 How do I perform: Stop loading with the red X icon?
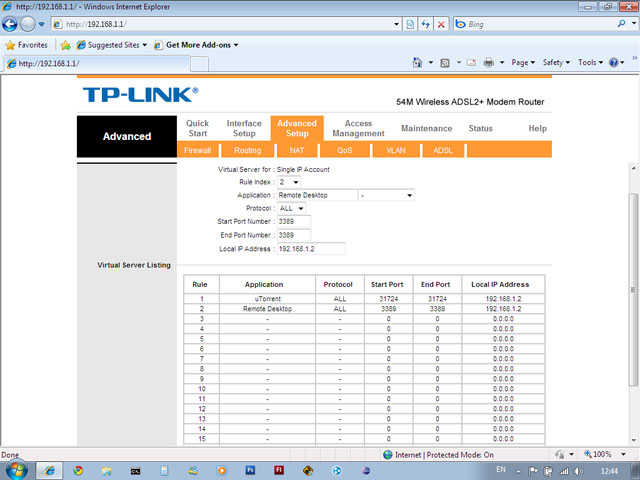click(441, 24)
